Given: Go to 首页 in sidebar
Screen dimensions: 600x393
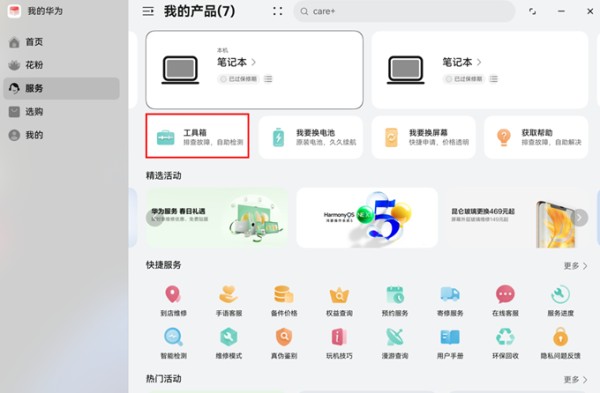Looking at the screenshot, I should [x=61, y=42].
